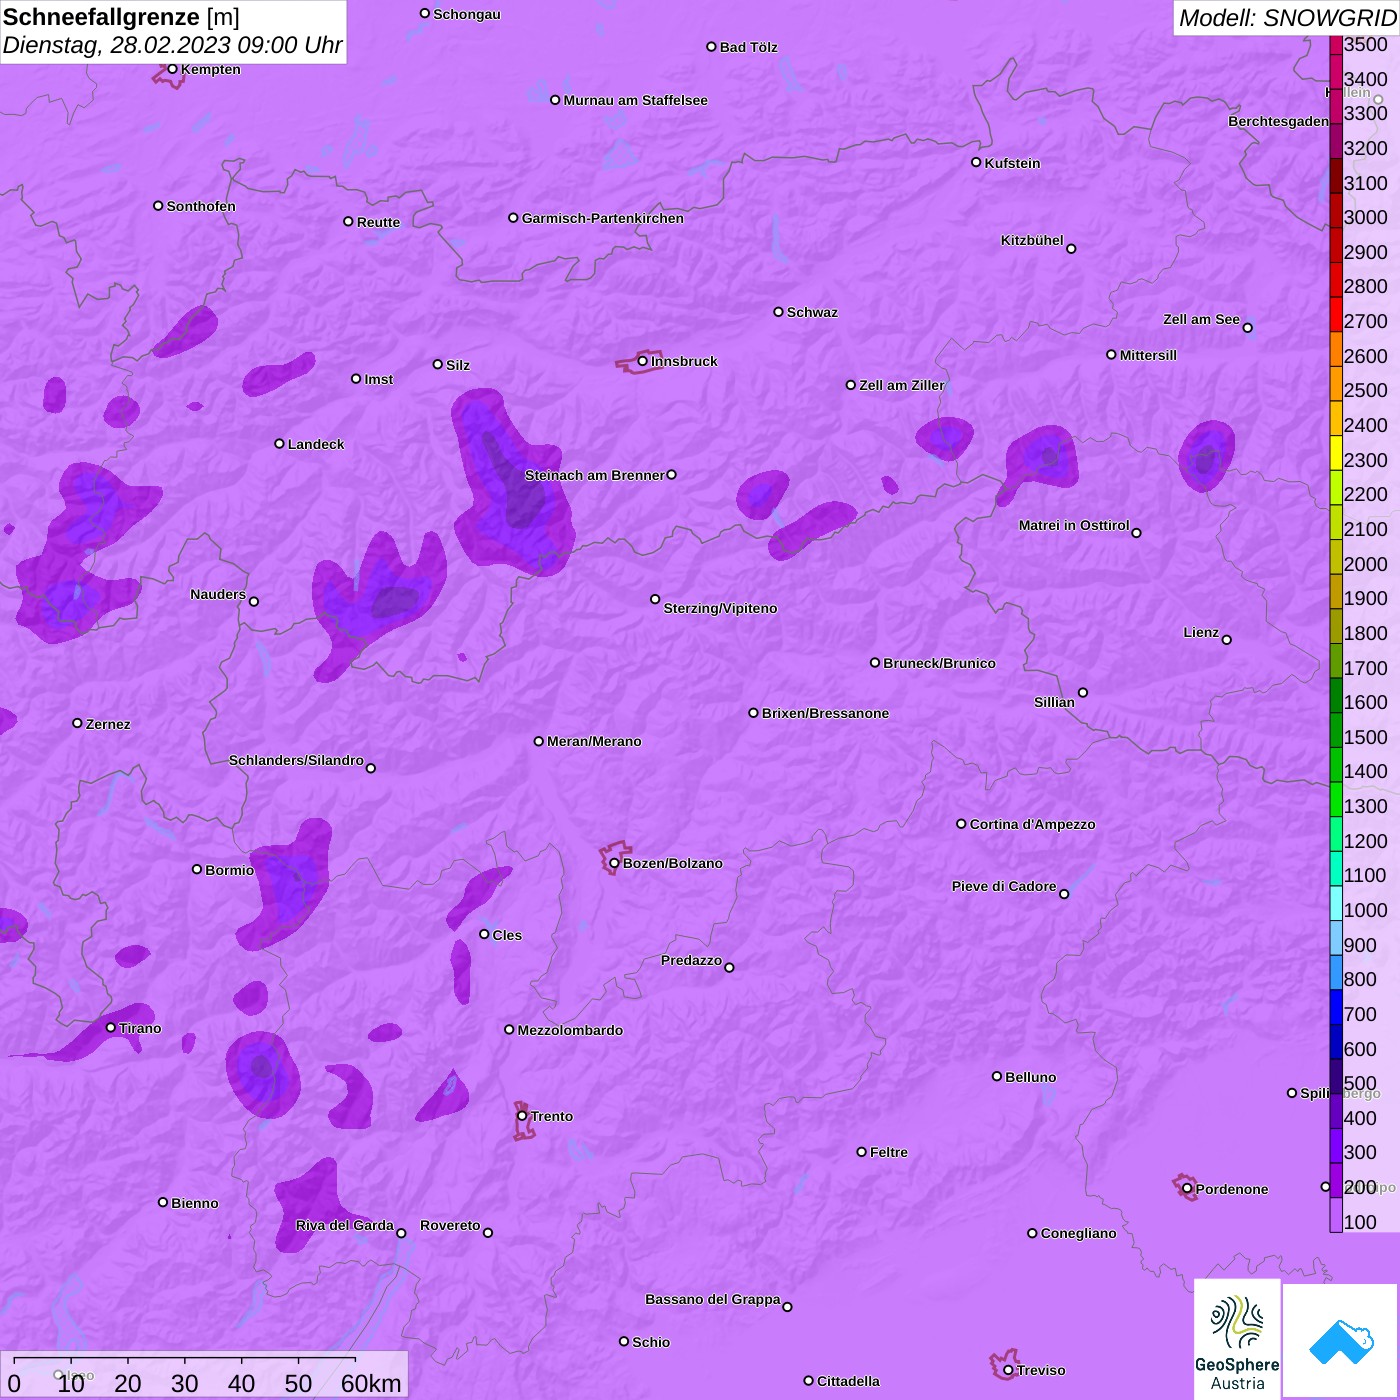
Task: Click the Cortina d'Ampezzo label
Action: point(1032,824)
